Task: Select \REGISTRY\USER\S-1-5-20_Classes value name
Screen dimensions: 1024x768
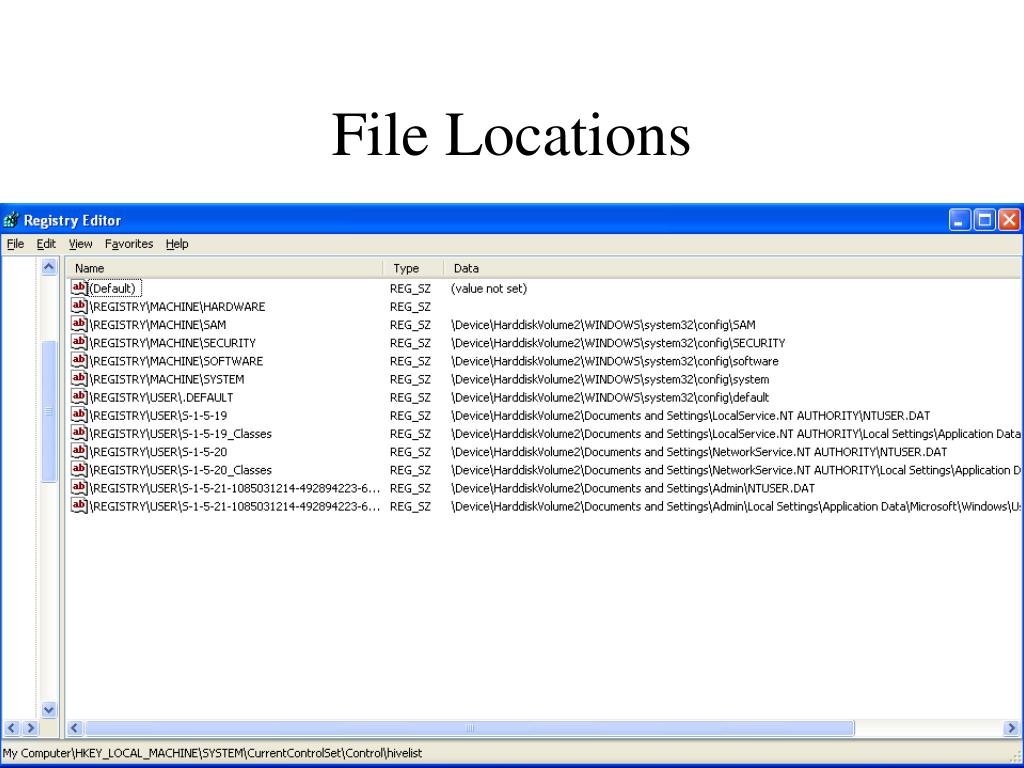Action: (x=180, y=470)
